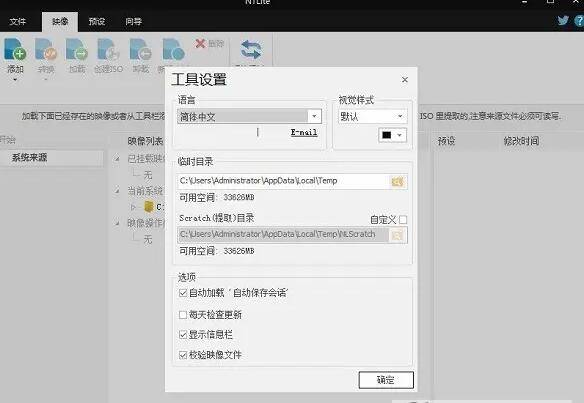Click the Create ISO toolbar icon
Image resolution: width=584 pixels, height=403 pixels.
[108, 49]
